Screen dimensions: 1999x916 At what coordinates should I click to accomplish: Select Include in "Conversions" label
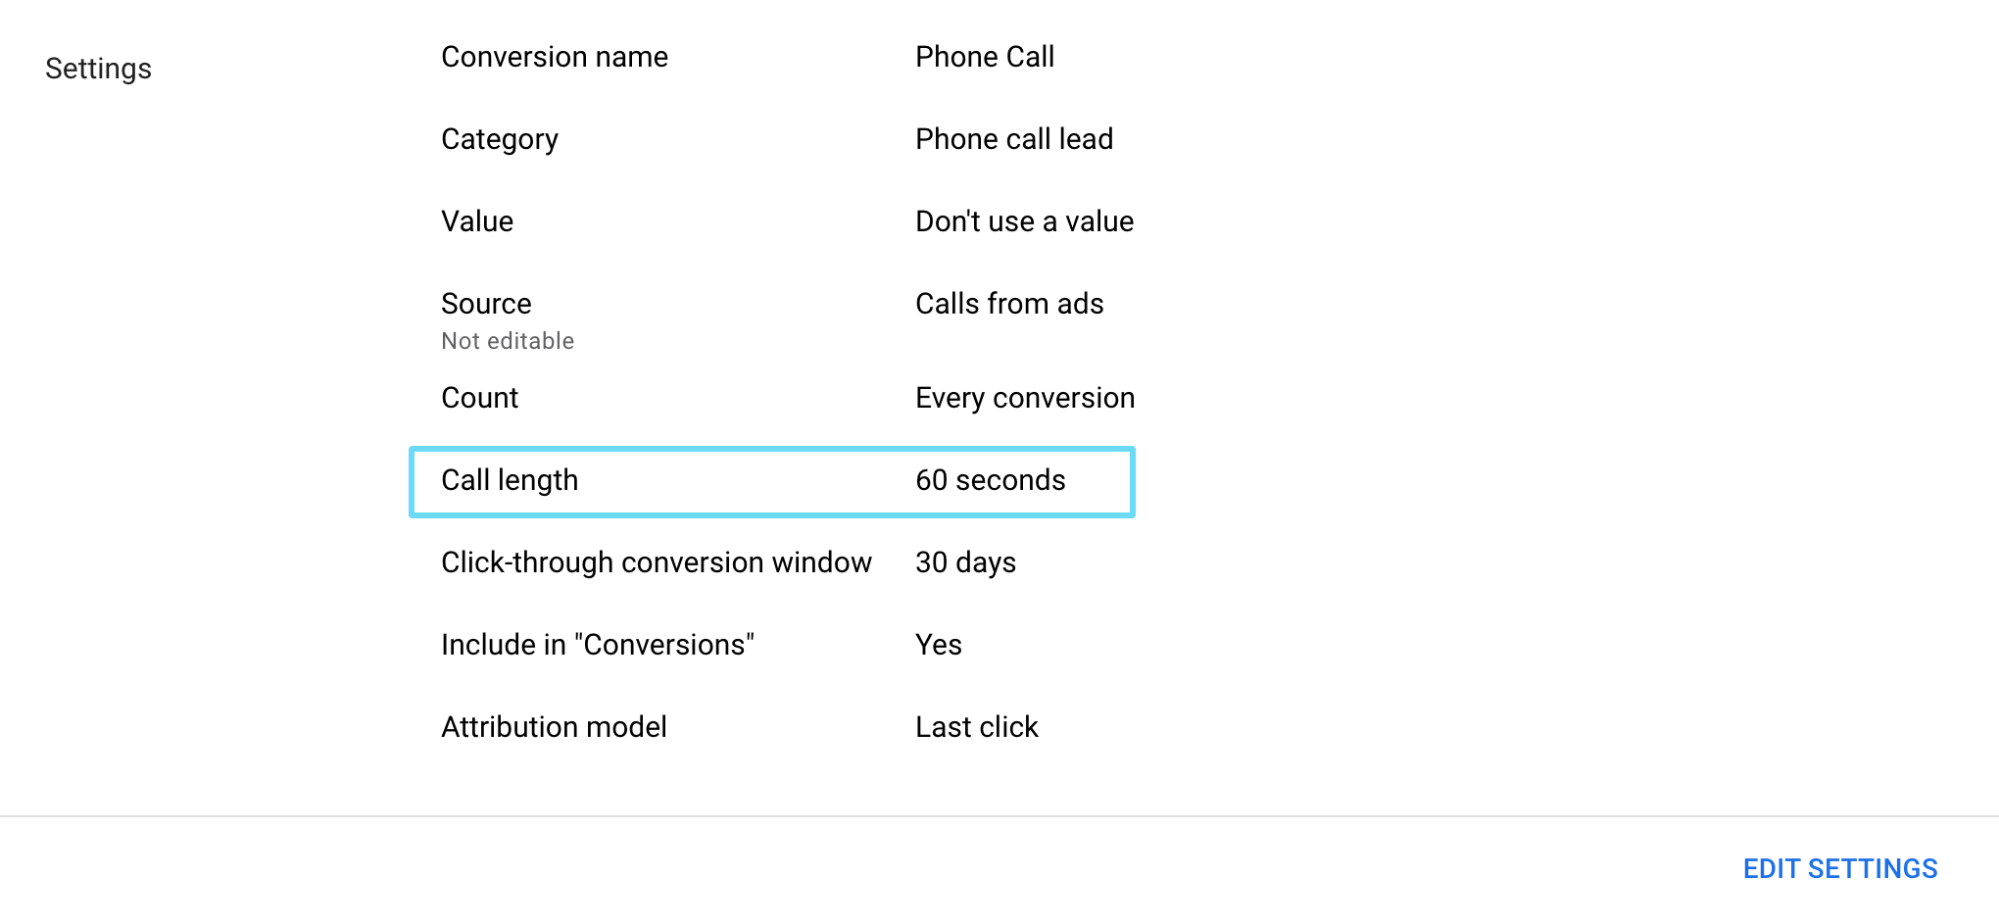click(598, 644)
